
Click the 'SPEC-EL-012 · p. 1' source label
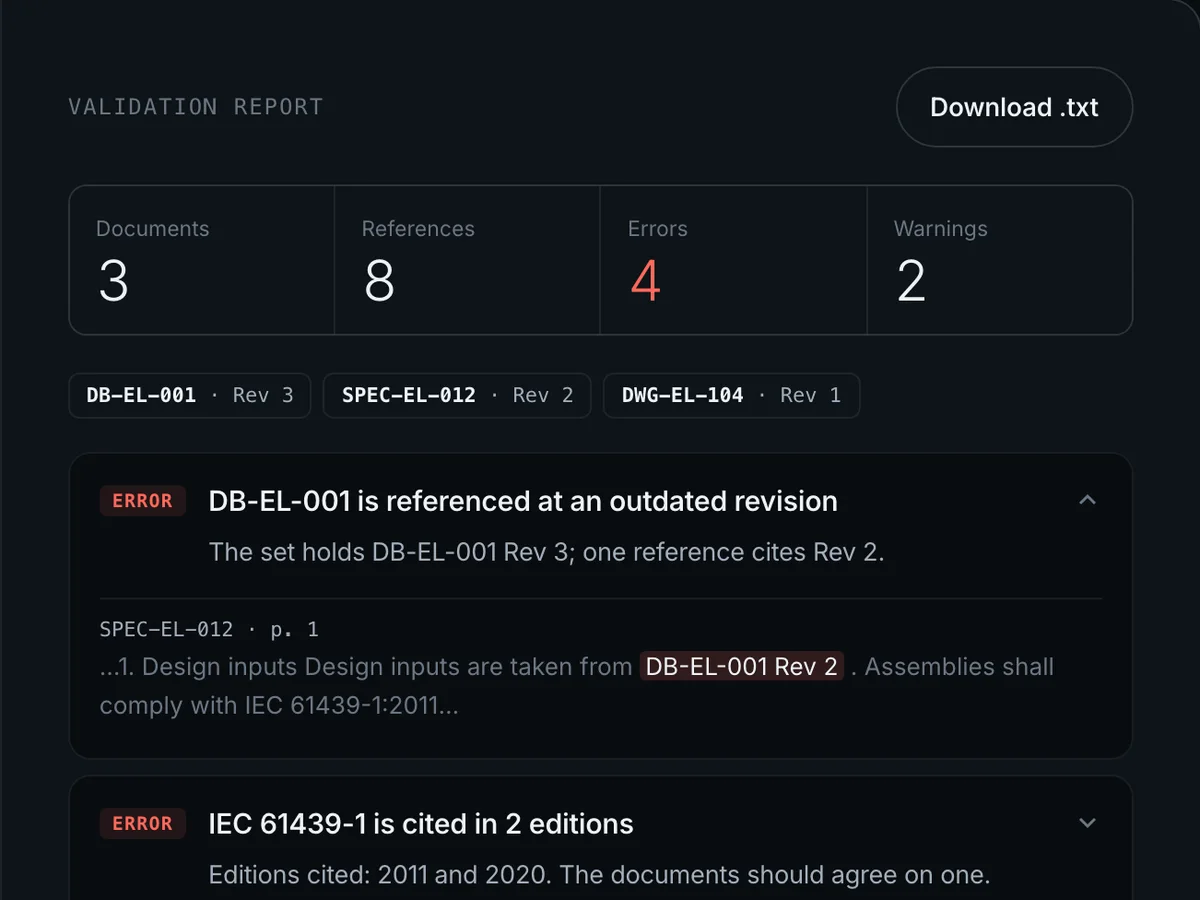[209, 629]
